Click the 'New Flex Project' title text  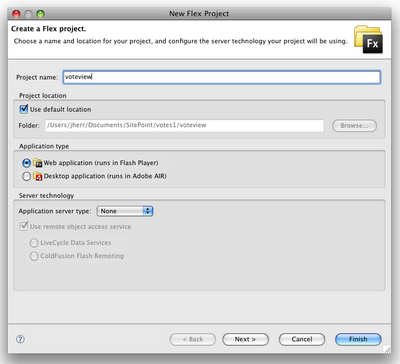pyautogui.click(x=199, y=14)
